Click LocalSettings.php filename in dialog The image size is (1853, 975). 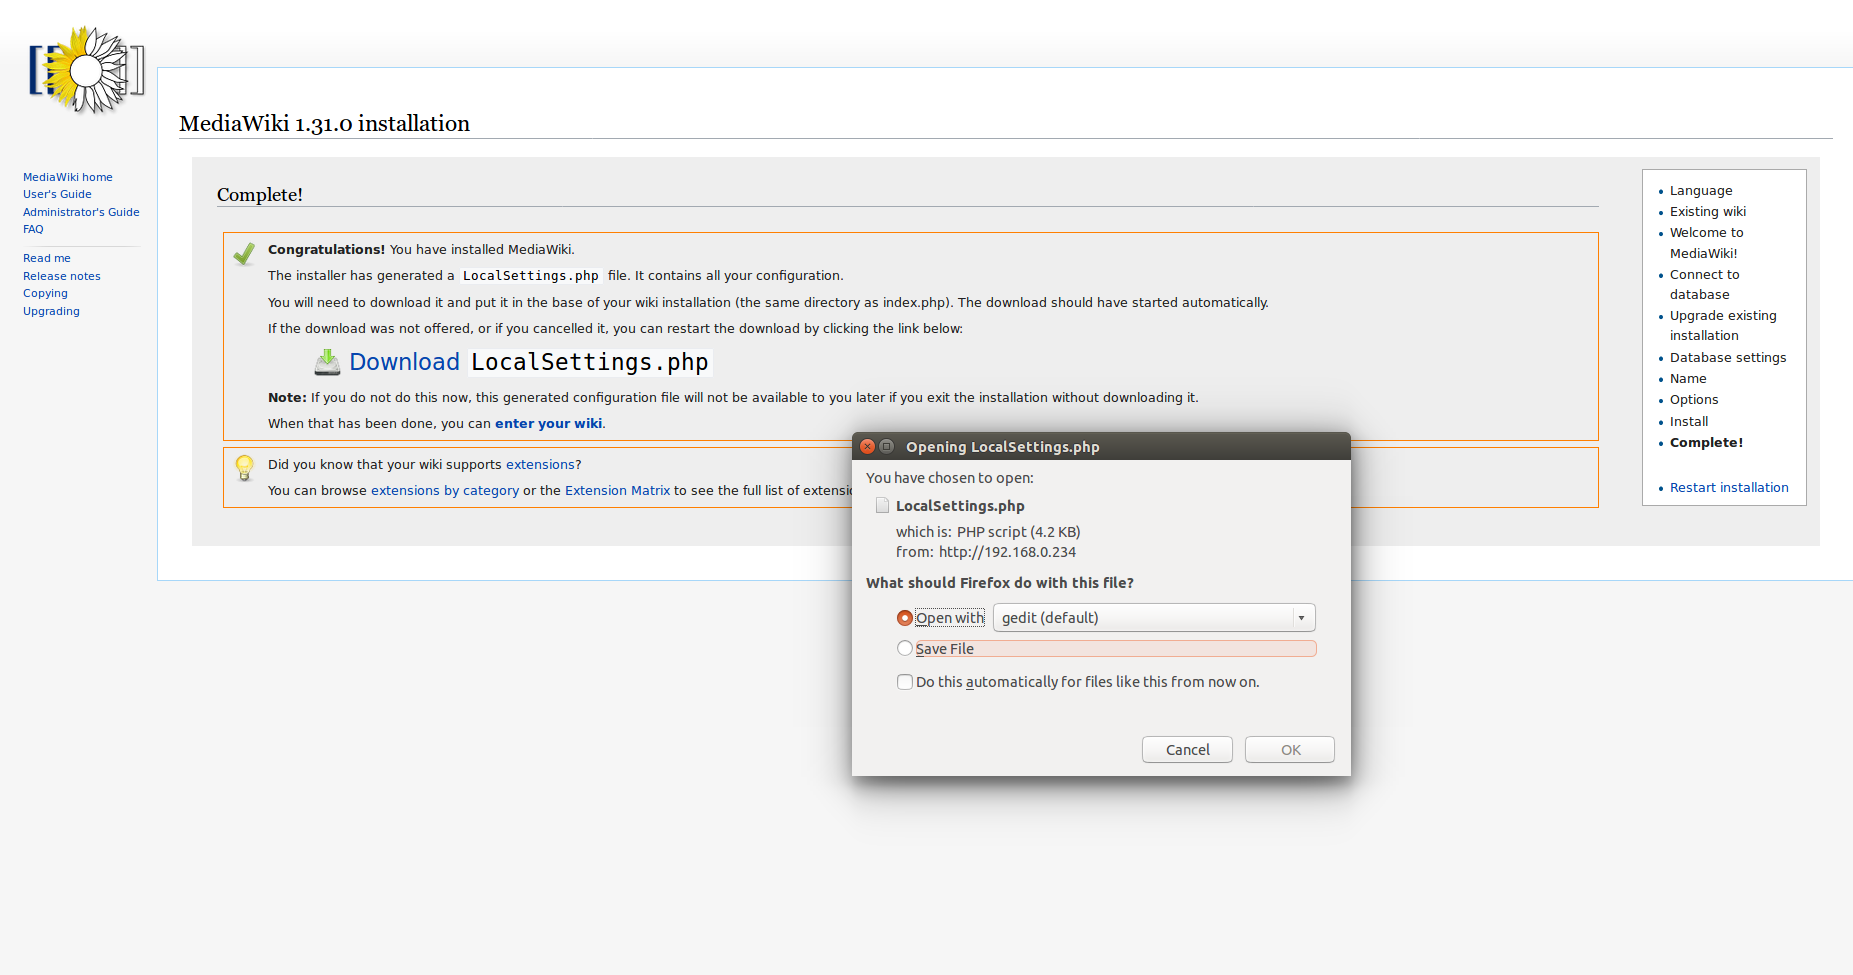coord(960,506)
